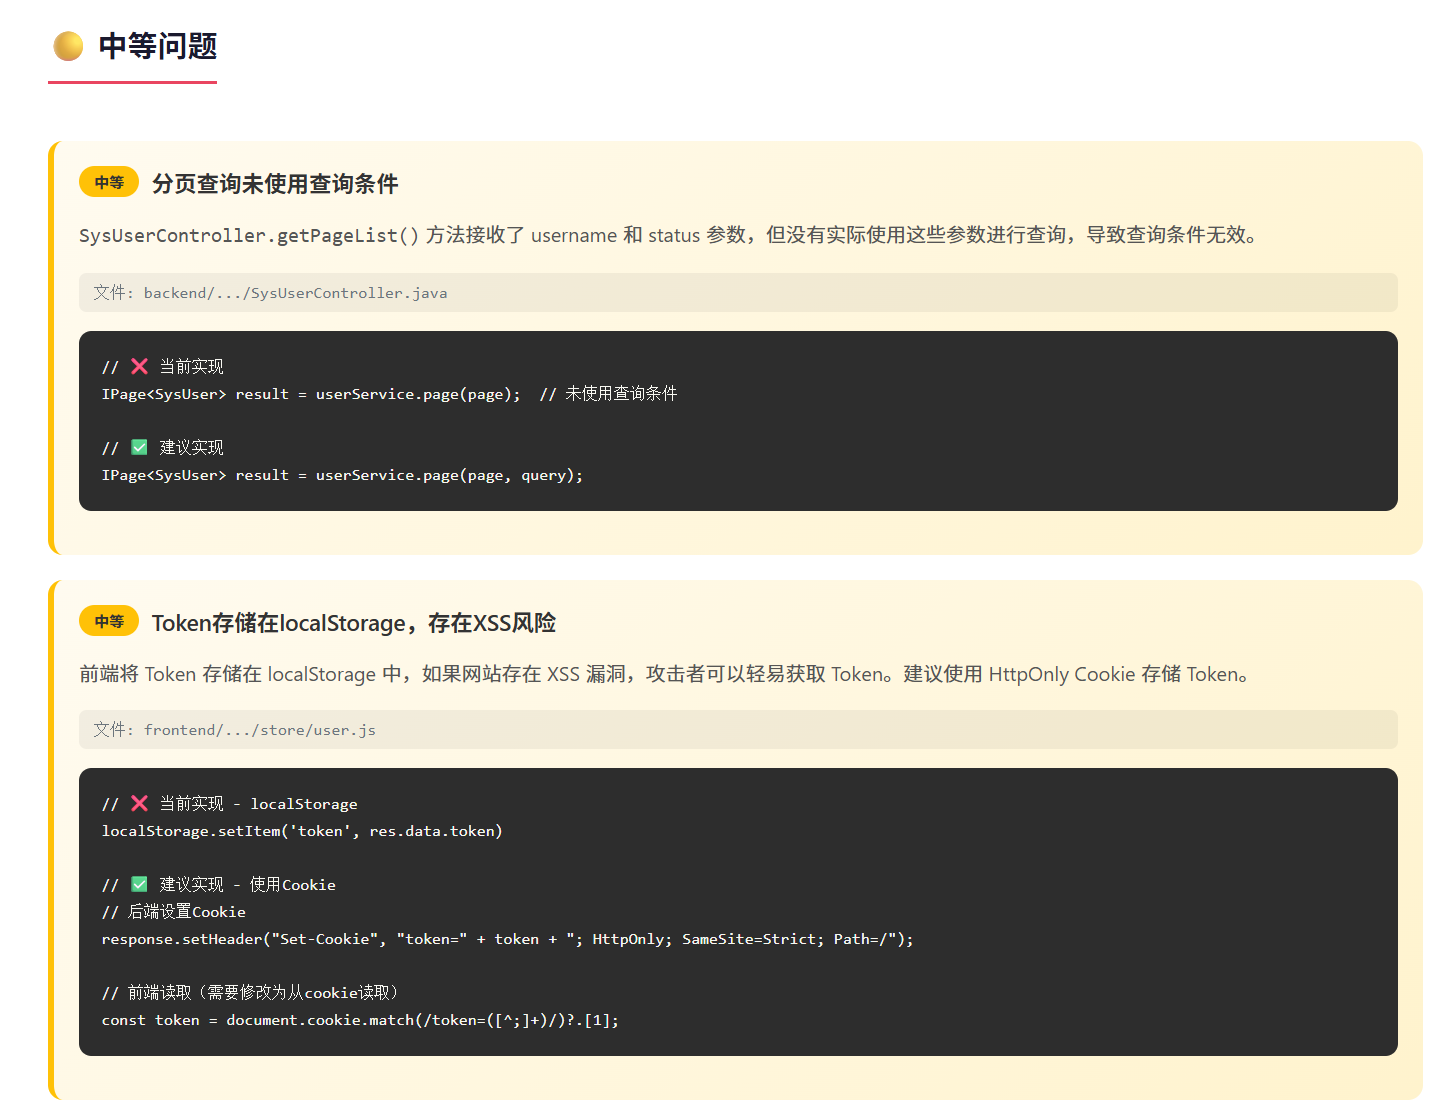Click the code line with the 未使用查询条件 comment

point(389,394)
